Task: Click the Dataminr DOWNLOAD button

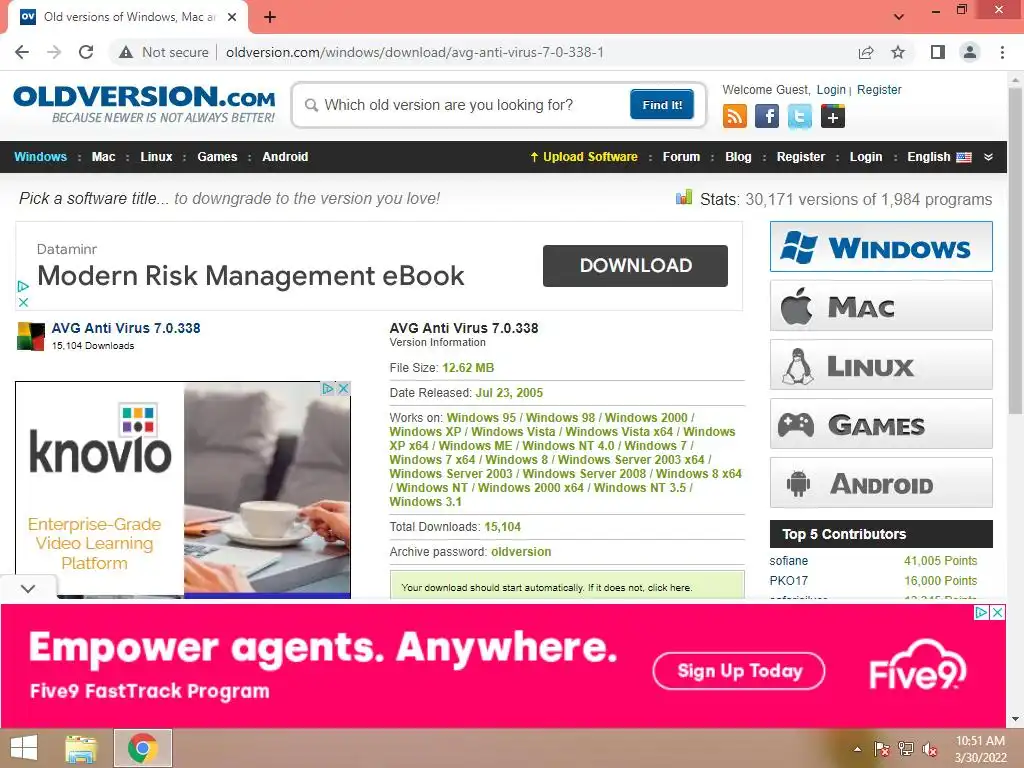Action: pos(635,266)
